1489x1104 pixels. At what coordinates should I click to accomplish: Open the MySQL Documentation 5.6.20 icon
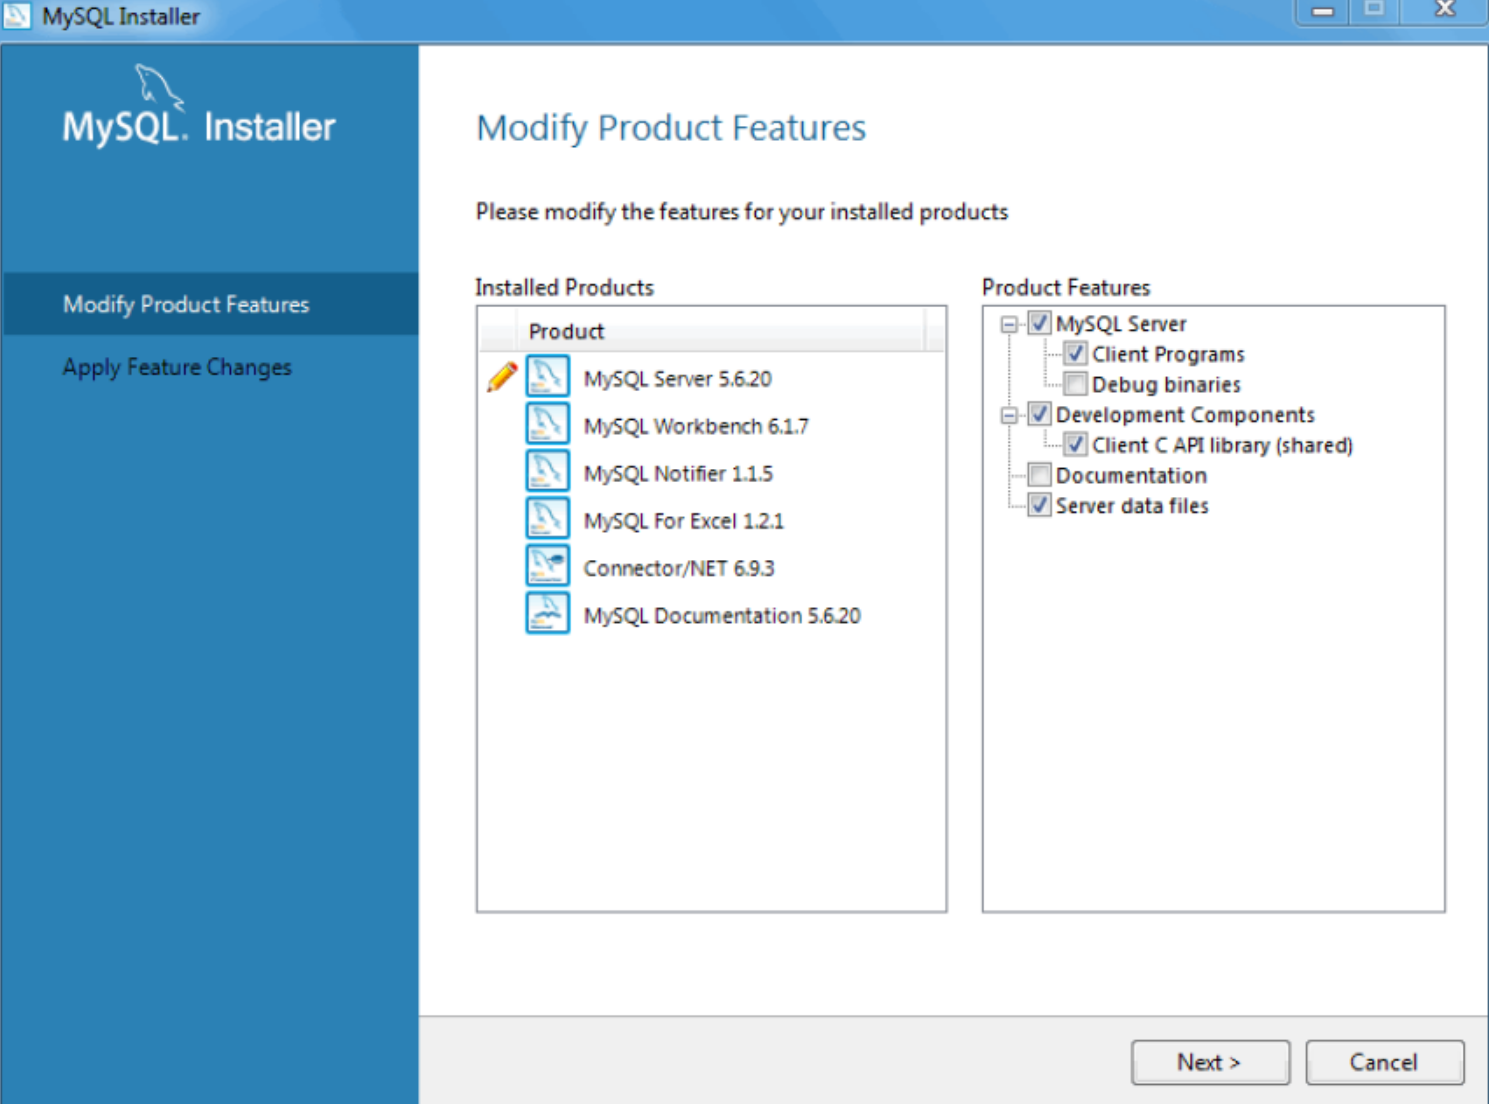coord(546,612)
